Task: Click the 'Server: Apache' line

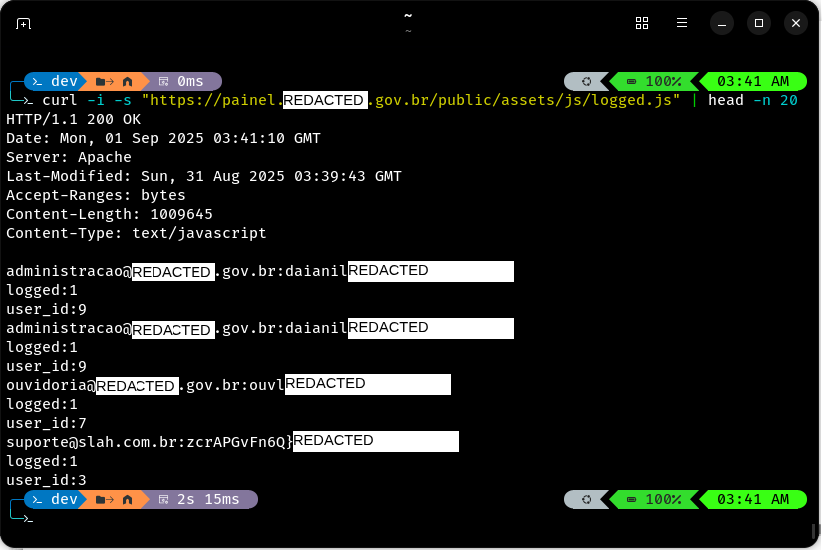Action: click(x=69, y=157)
